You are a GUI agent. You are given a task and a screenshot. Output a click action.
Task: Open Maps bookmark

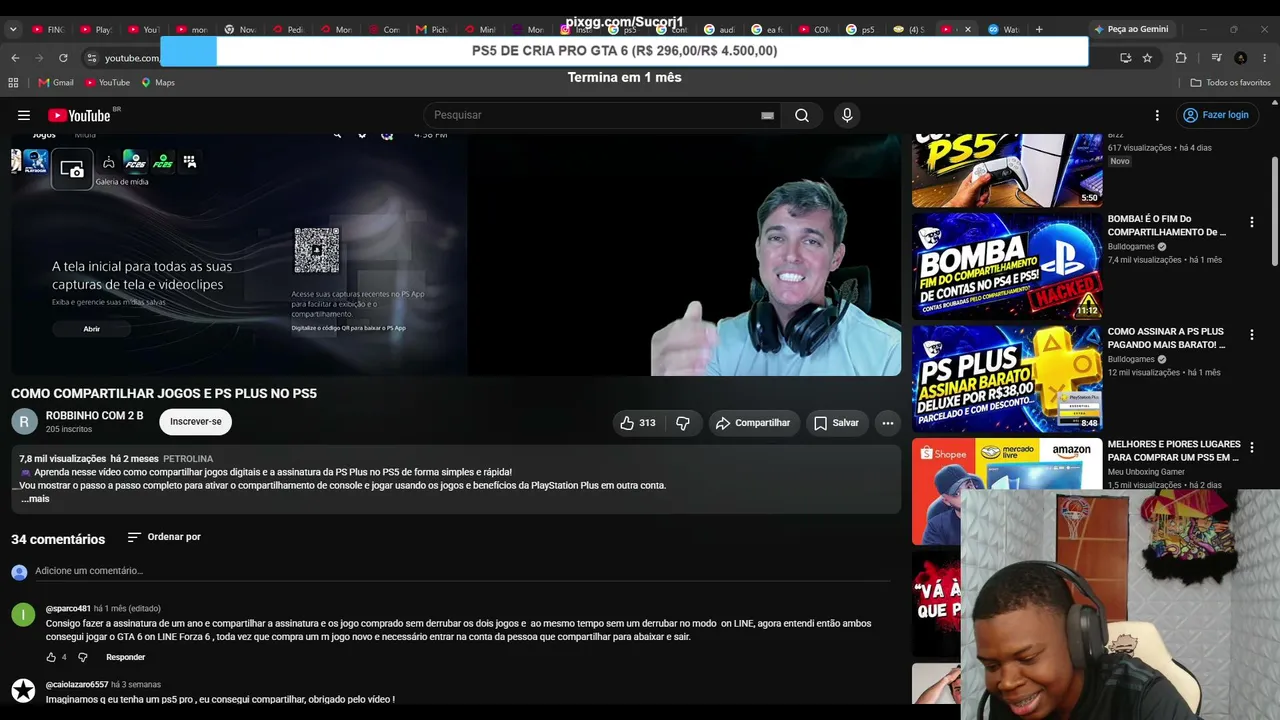pyautogui.click(x=158, y=82)
